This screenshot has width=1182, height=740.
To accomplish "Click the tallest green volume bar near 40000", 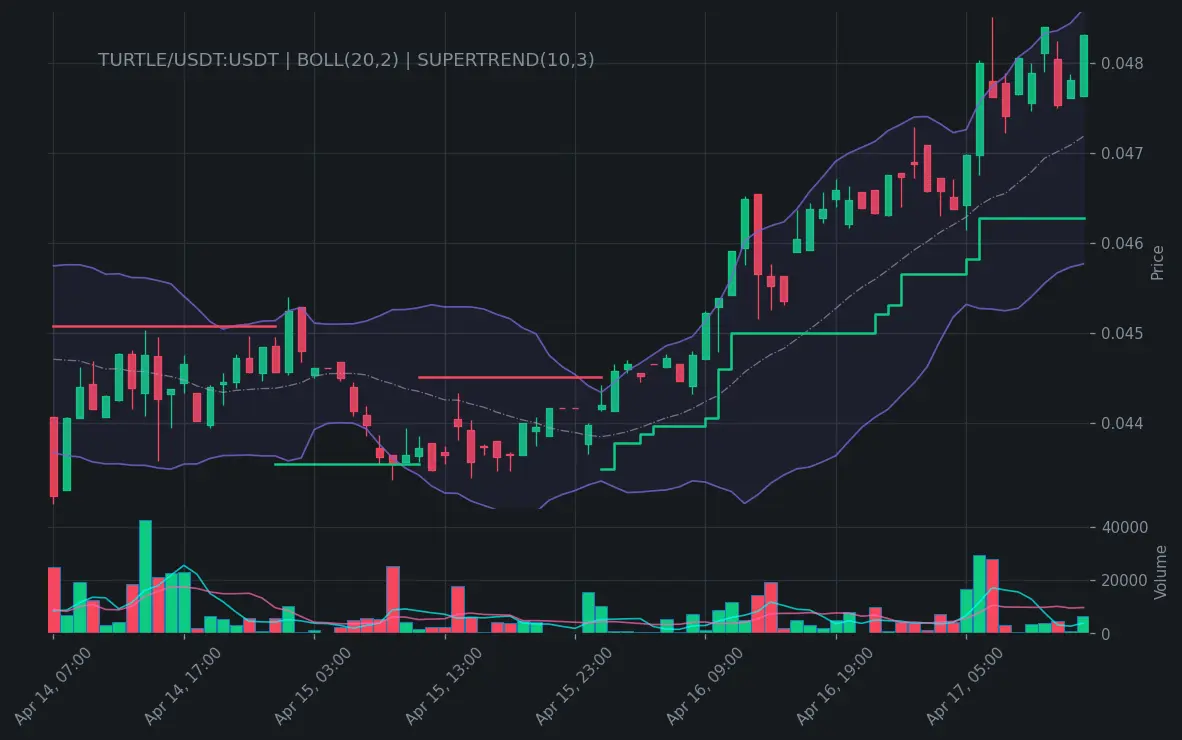I will (x=145, y=576).
